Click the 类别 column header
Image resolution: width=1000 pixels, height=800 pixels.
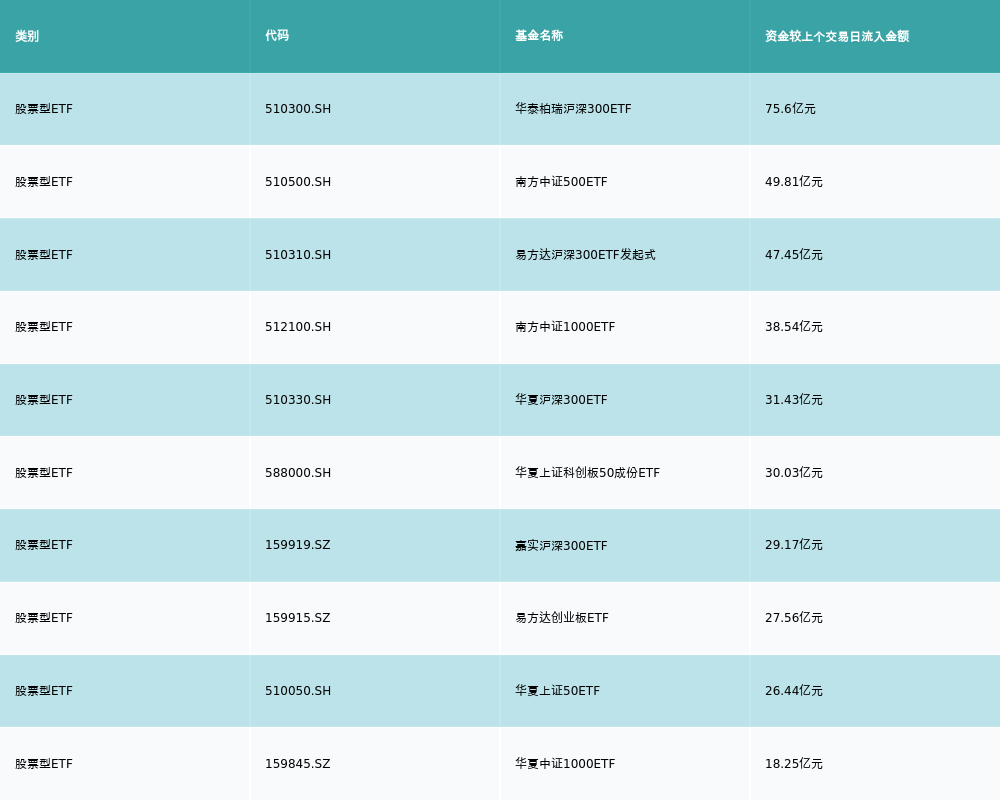coord(27,36)
